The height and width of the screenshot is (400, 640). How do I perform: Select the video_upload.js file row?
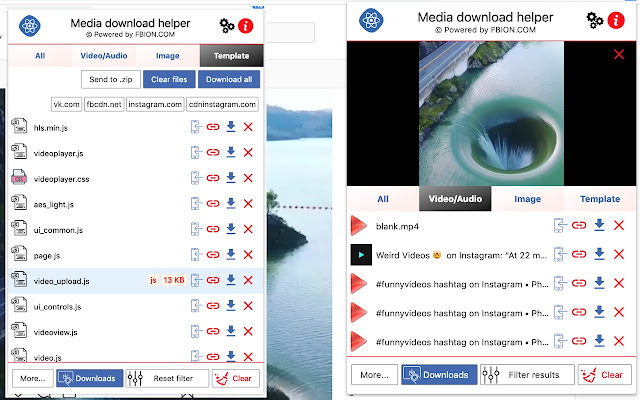(136, 280)
